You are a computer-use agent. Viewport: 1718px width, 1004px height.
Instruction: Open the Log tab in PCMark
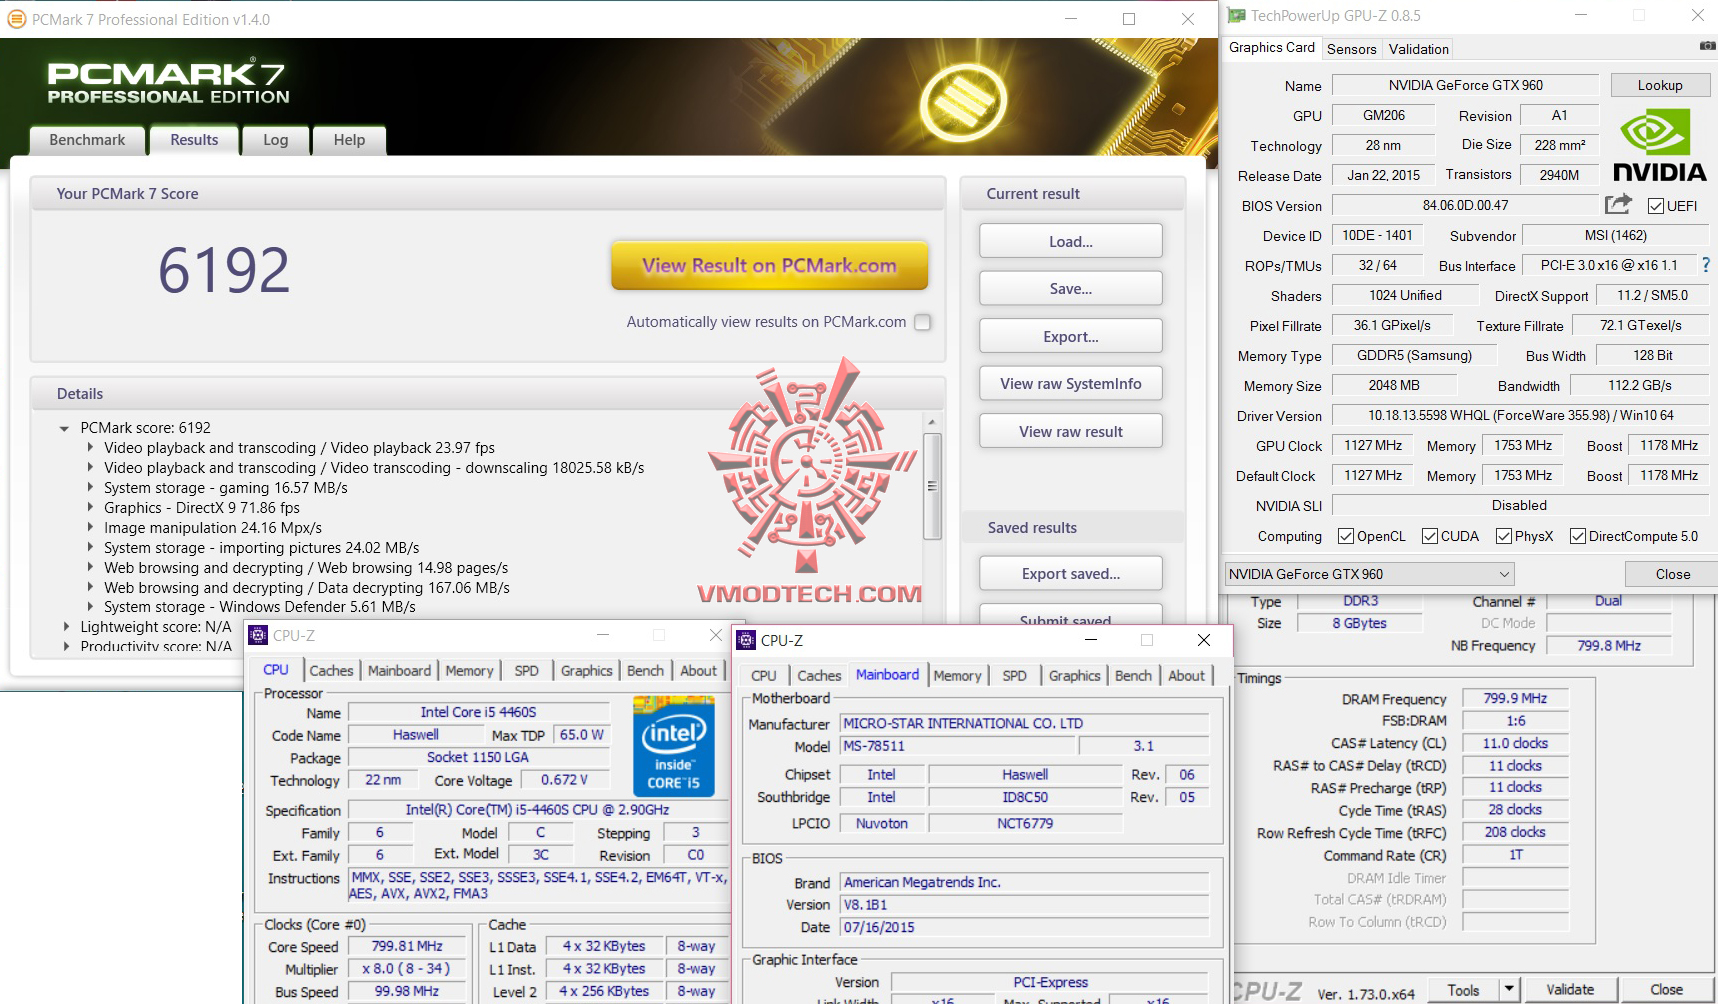pyautogui.click(x=276, y=140)
